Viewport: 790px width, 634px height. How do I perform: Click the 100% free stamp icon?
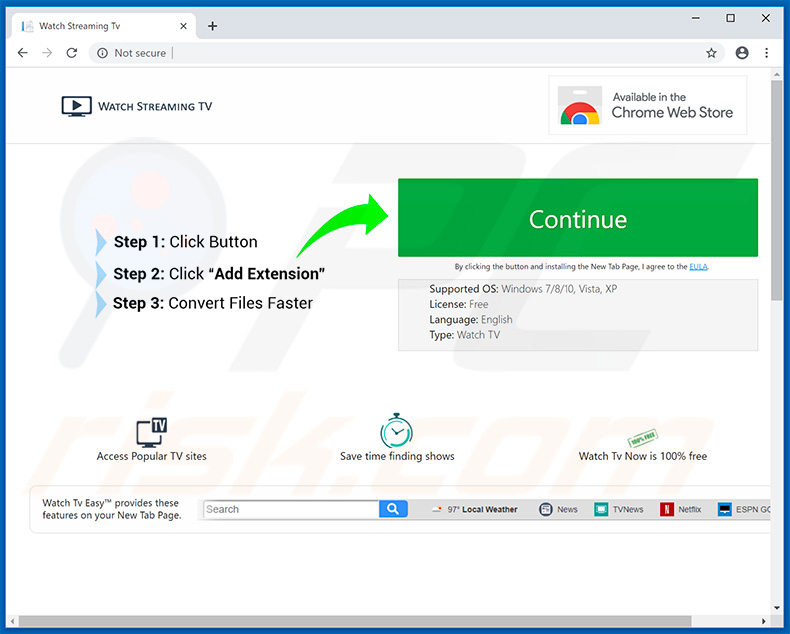(x=642, y=437)
